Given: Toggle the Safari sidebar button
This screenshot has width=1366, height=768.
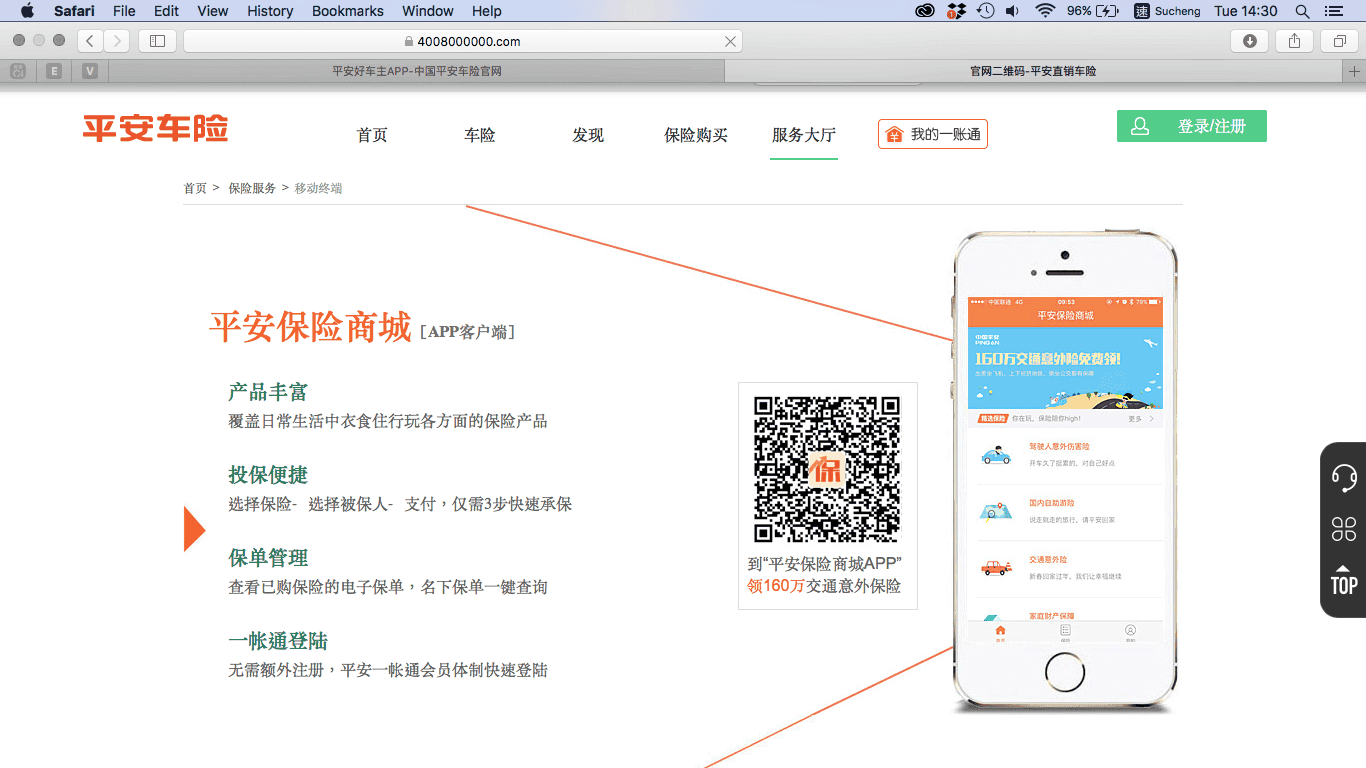Looking at the screenshot, I should point(157,41).
